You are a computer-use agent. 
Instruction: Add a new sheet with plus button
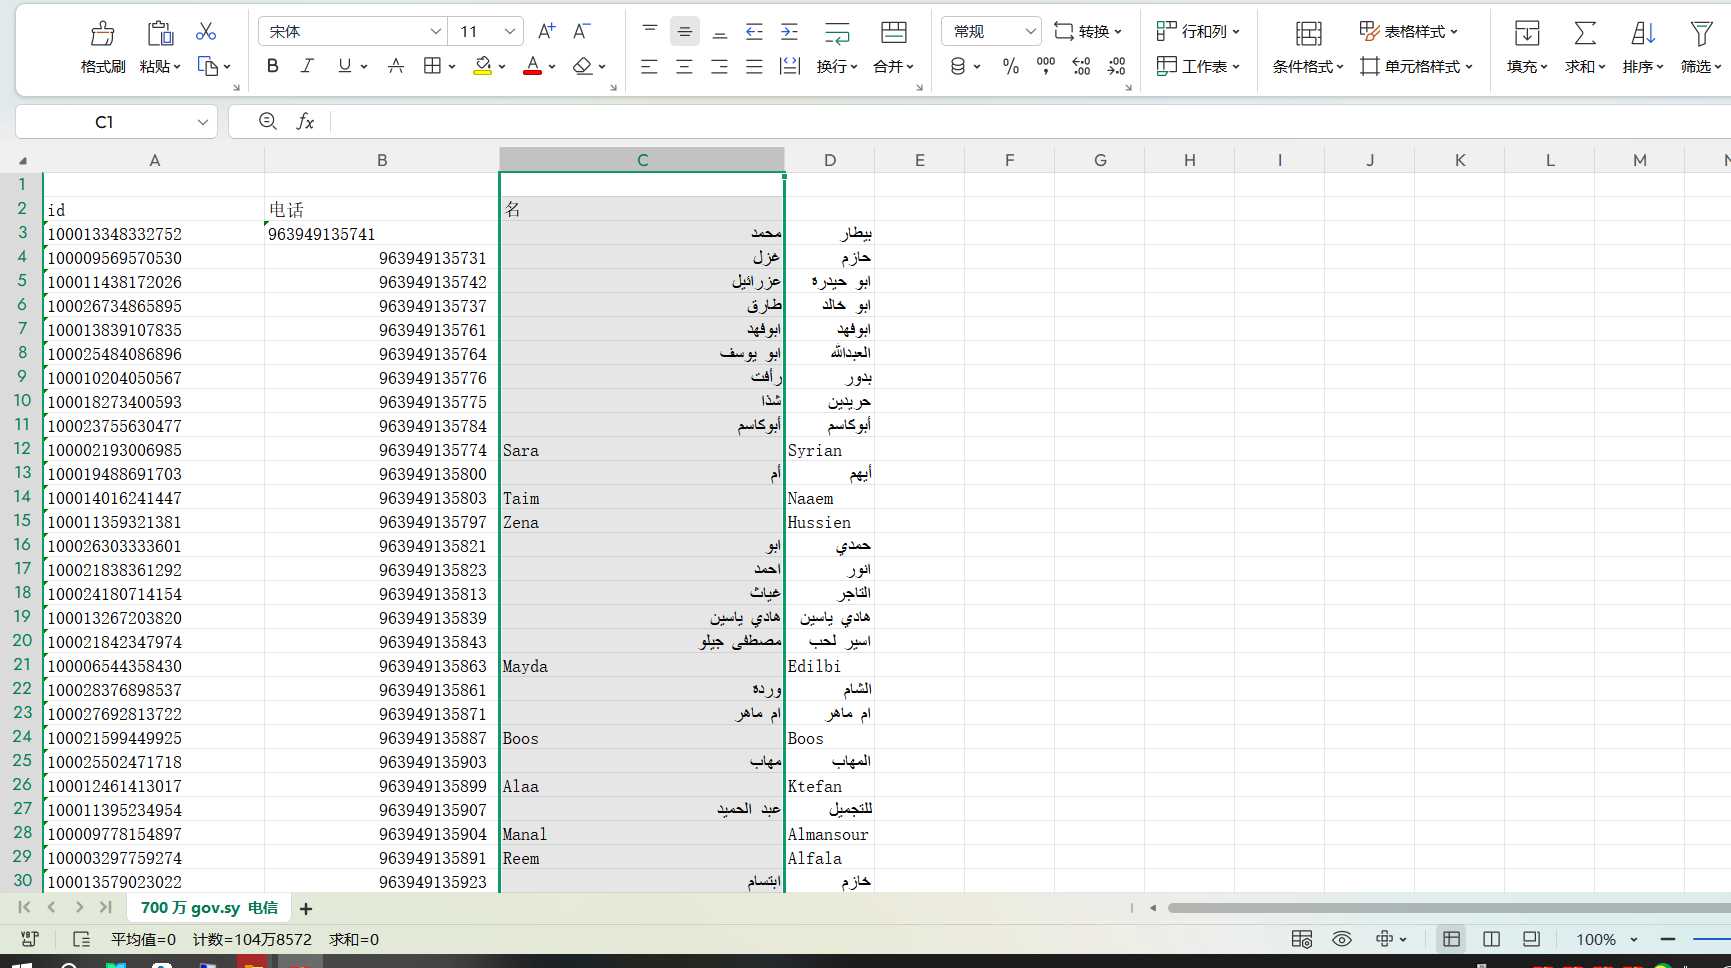click(x=306, y=909)
